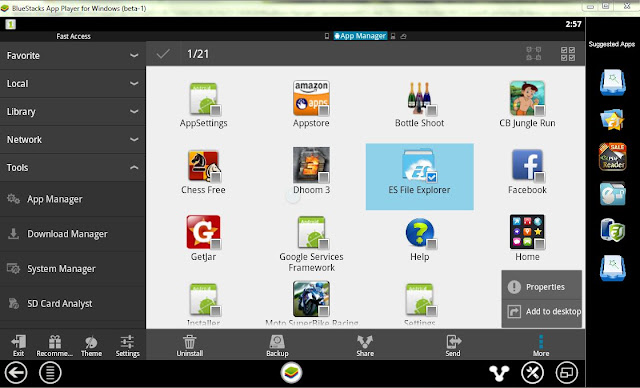Click the select all grid icon
The width and height of the screenshot is (640, 388).
(x=568, y=54)
